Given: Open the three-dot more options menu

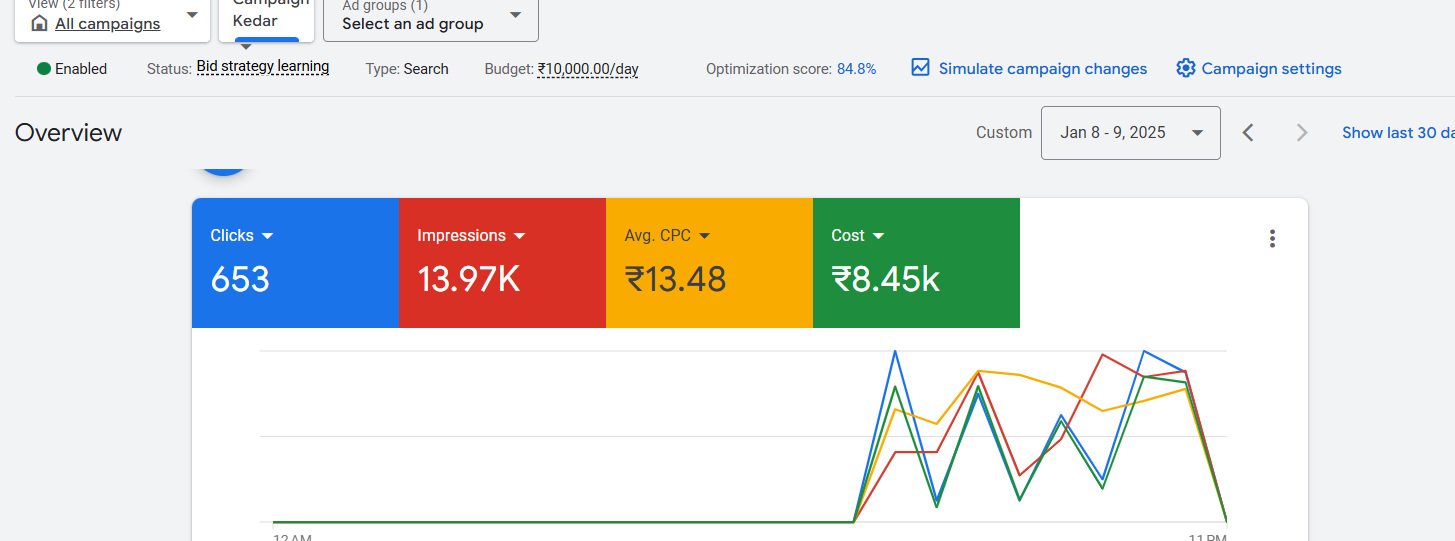Looking at the screenshot, I should [x=1272, y=238].
